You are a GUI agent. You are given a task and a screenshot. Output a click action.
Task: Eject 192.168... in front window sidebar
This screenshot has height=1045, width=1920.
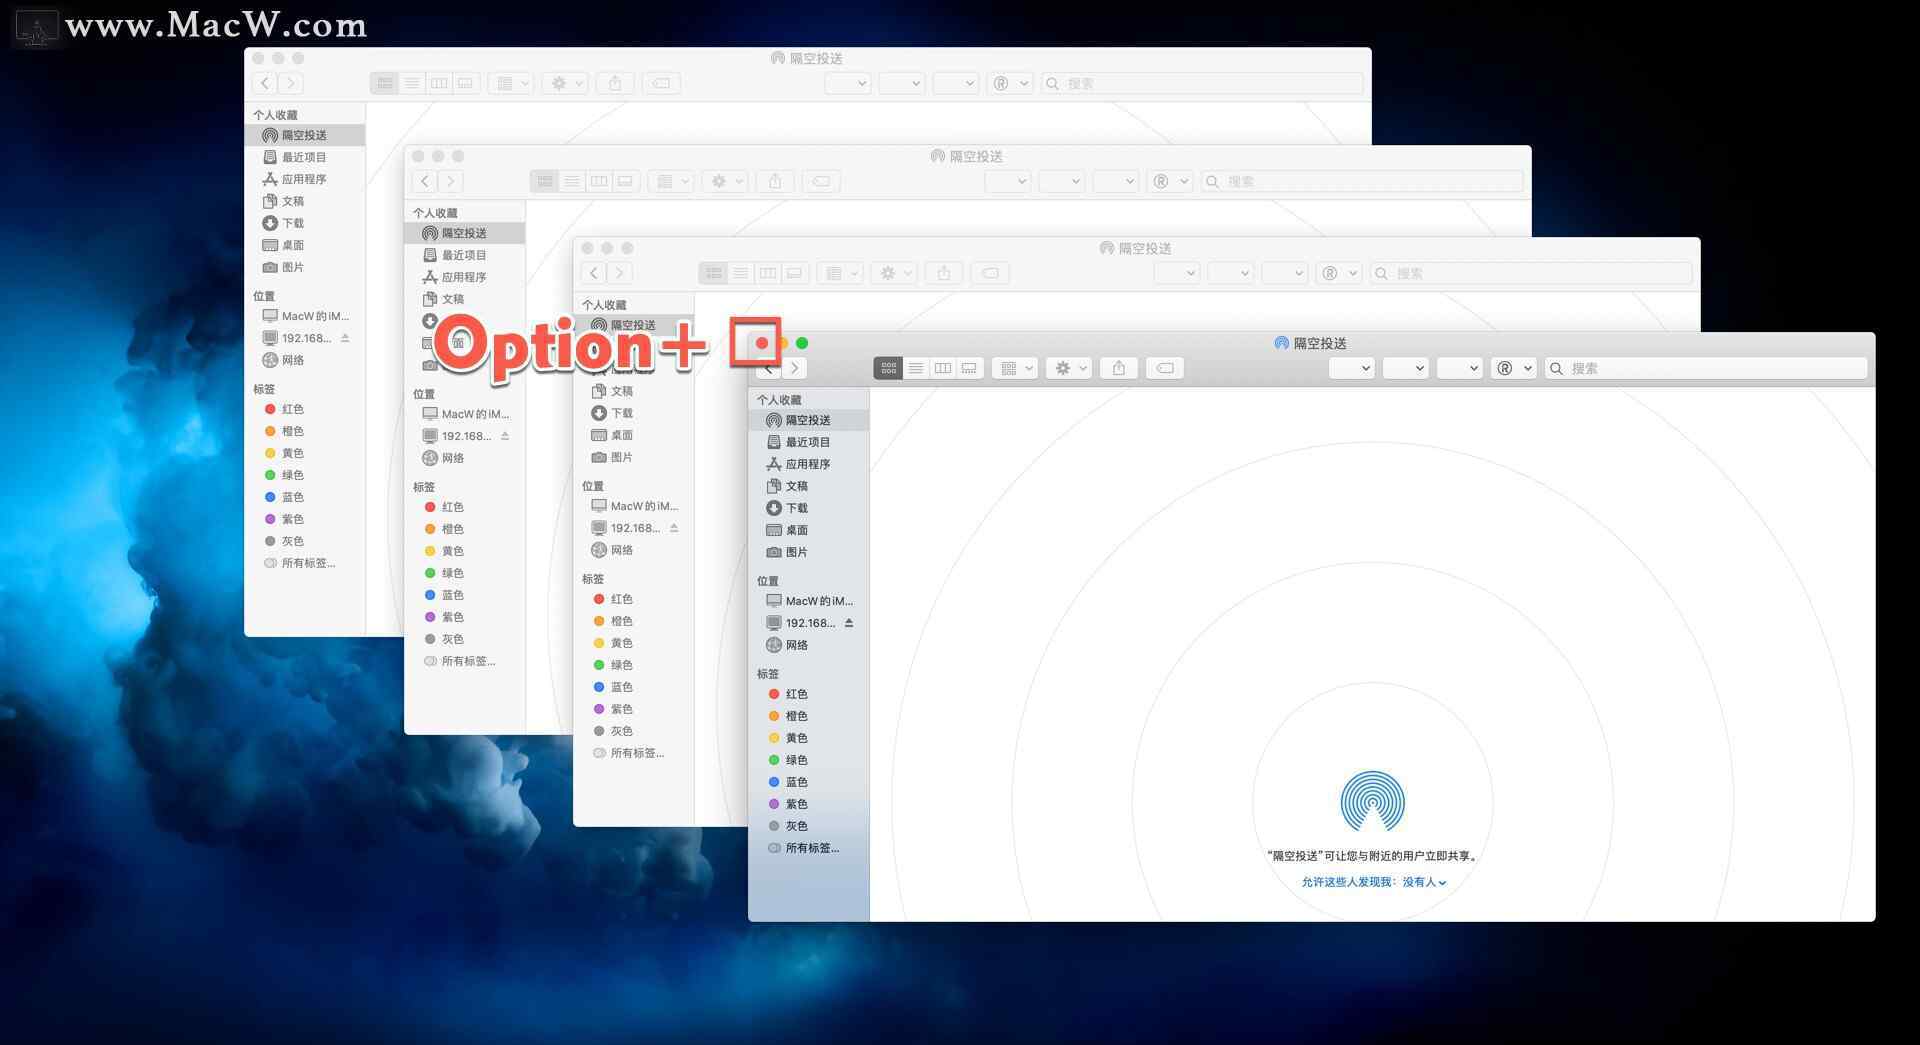click(x=849, y=623)
